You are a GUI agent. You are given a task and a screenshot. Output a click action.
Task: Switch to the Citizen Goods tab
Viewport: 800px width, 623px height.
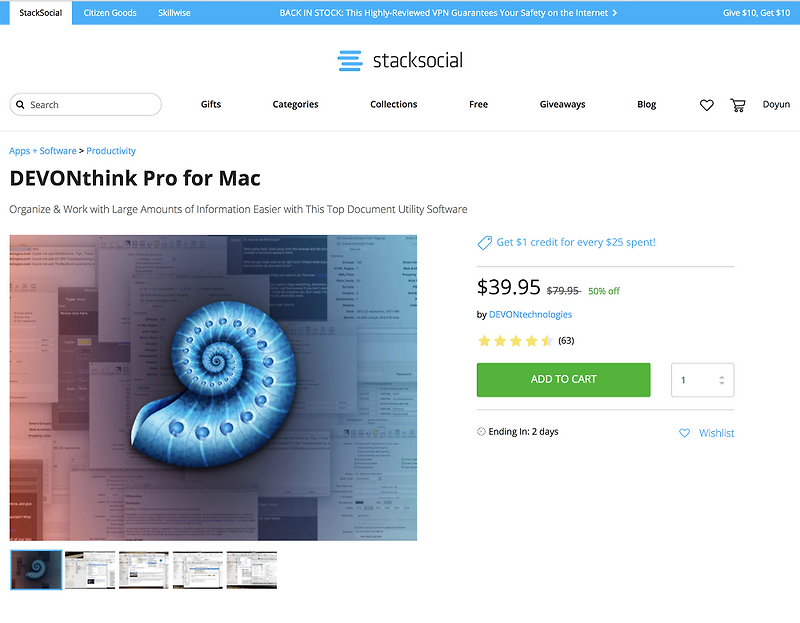110,13
